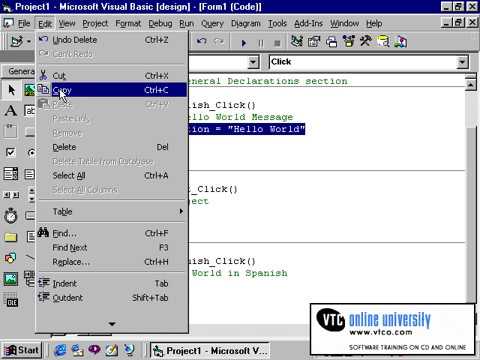This screenshot has height=360, width=480.
Task: Open the Click procedure dropdown
Action: [x=462, y=62]
